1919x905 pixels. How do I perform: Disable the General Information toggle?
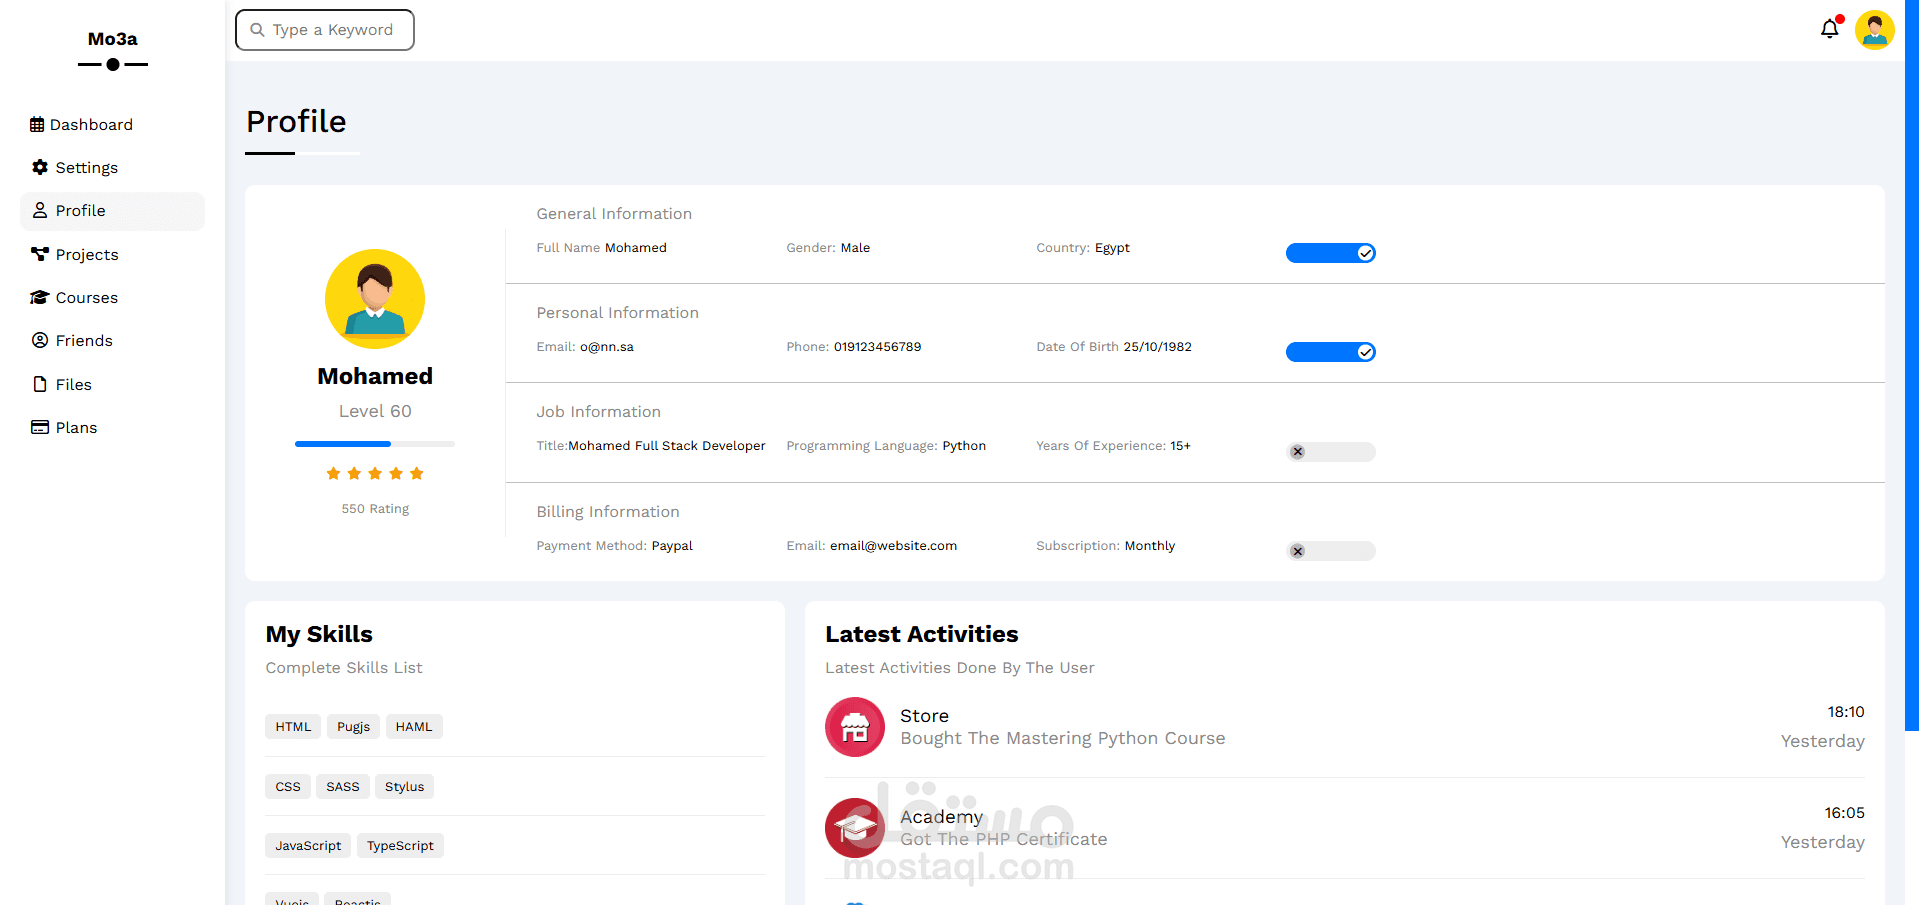click(x=1331, y=253)
